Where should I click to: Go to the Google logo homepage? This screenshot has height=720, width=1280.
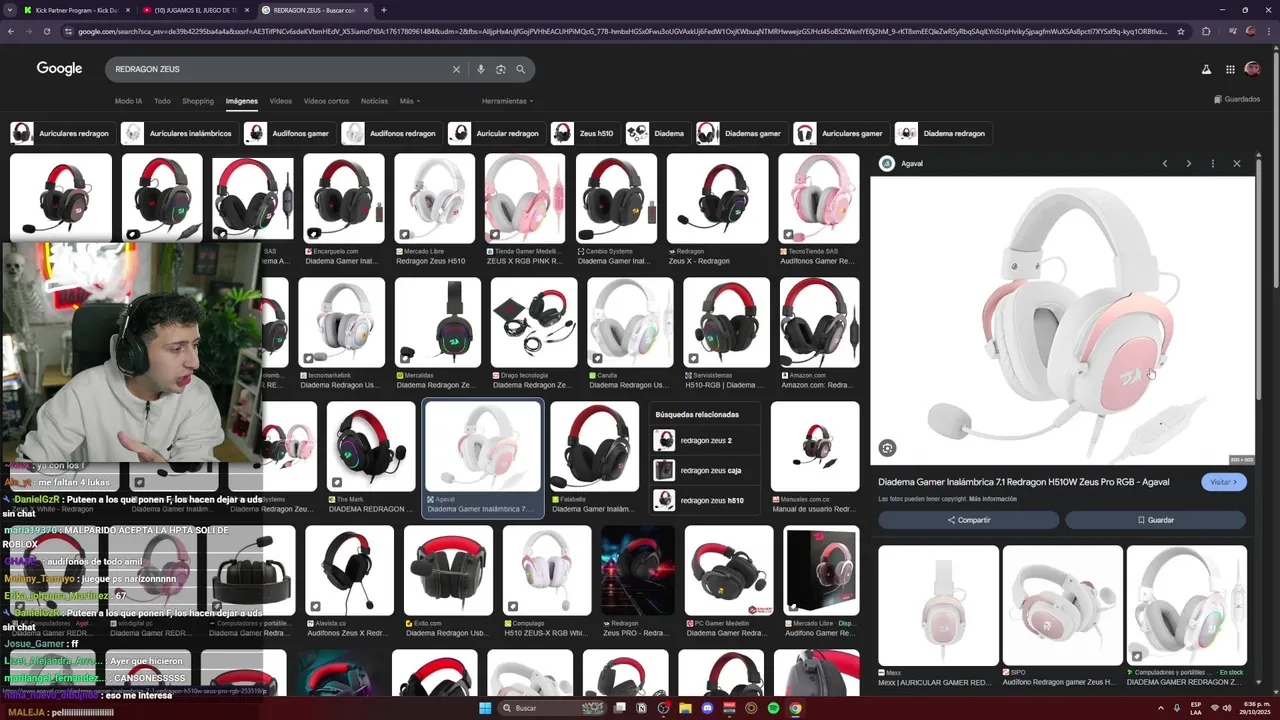(59, 68)
